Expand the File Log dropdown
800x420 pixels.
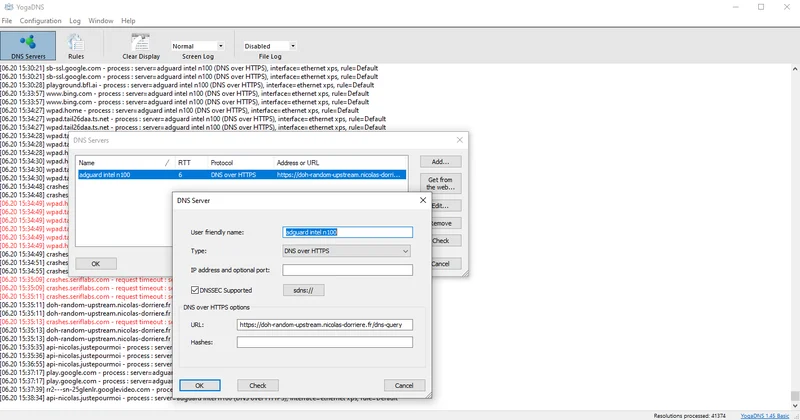(x=270, y=45)
